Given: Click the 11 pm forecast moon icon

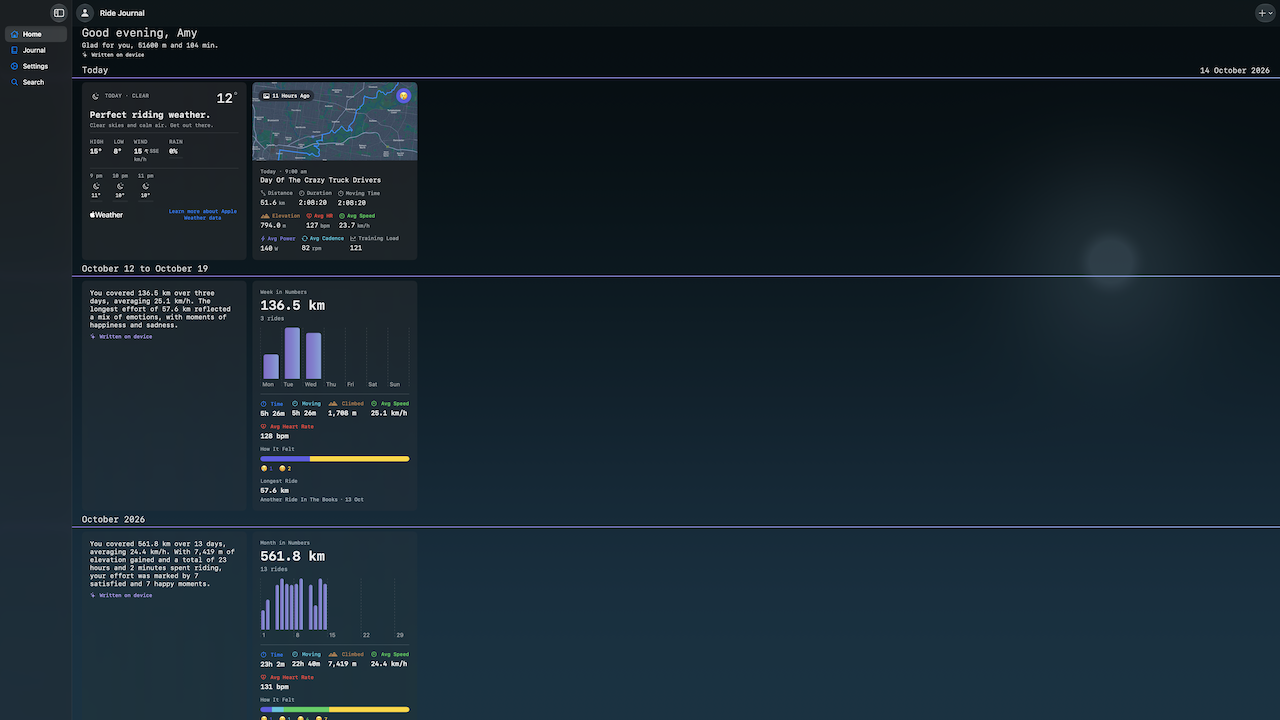Looking at the screenshot, I should pos(145,186).
